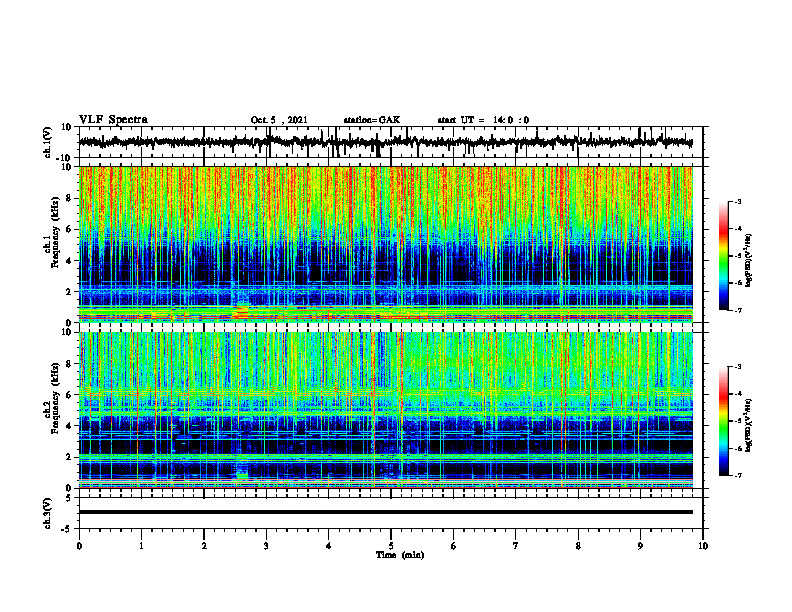792x612 pixels.
Task: Click time axis tick label "8"
Action: click(x=578, y=546)
